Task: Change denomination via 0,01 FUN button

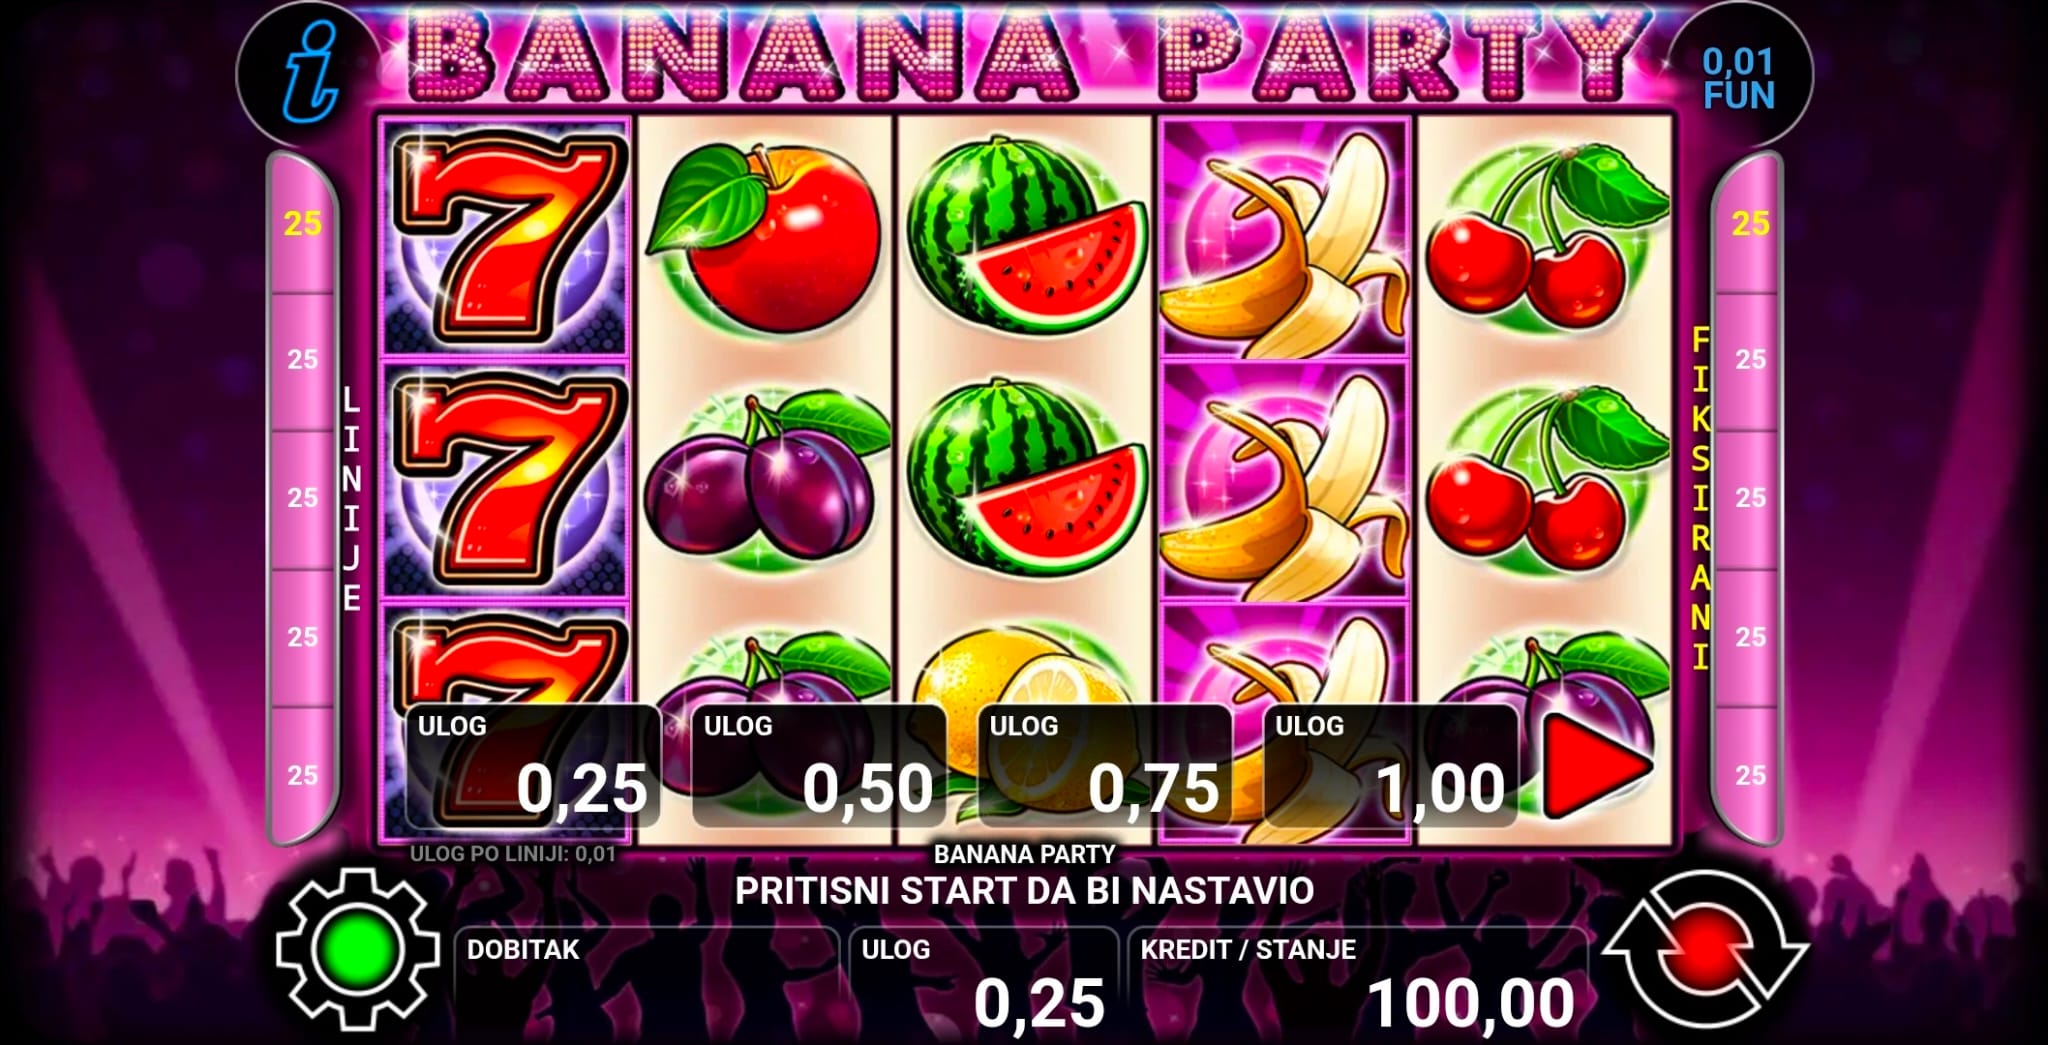Action: tap(1739, 78)
